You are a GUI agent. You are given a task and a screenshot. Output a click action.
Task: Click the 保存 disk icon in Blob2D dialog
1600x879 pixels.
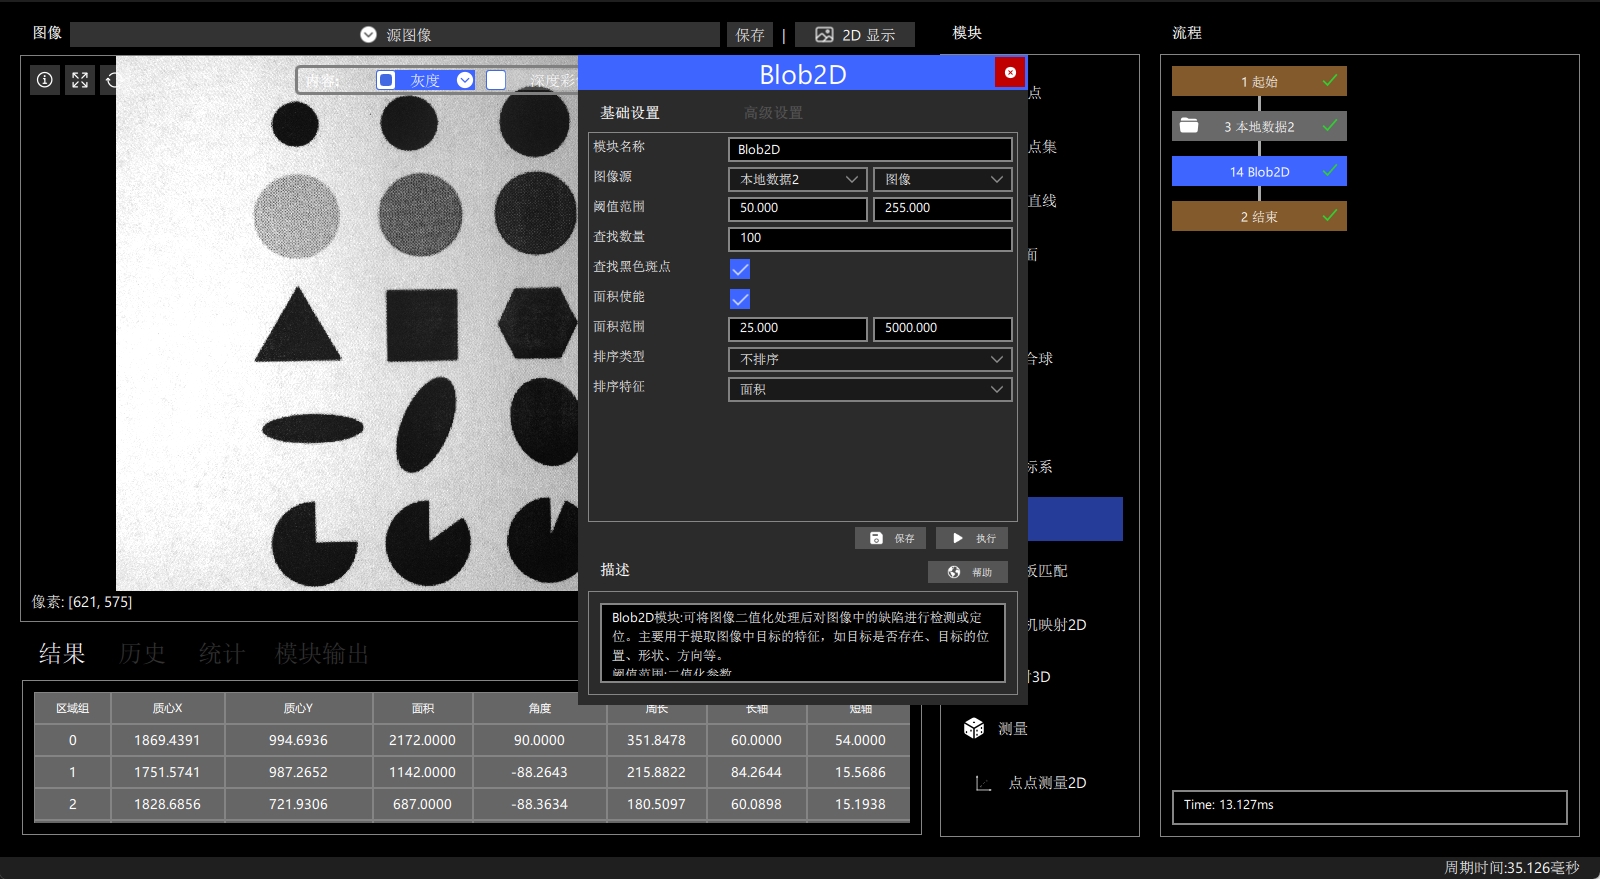[876, 538]
